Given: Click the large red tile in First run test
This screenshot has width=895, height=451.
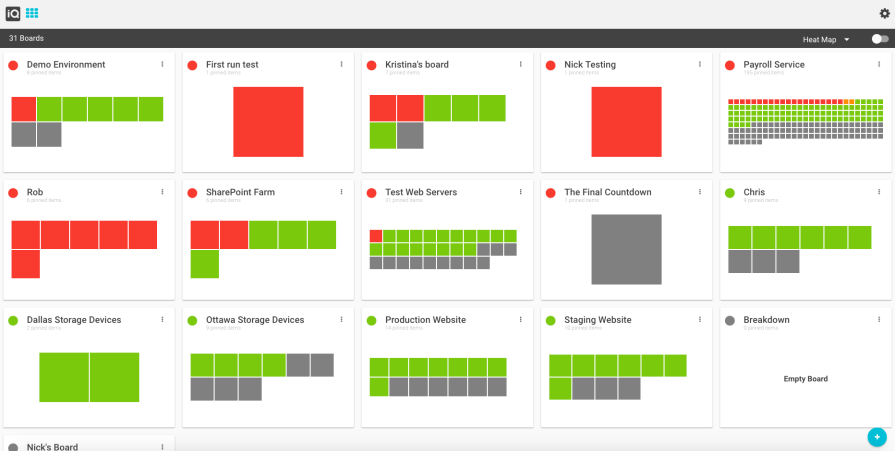Looking at the screenshot, I should click(x=268, y=122).
